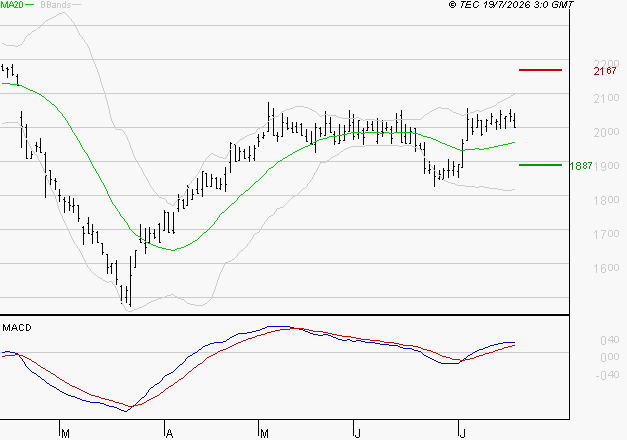Click the 2000 price axis label
Viewport: 627px width, 440px height.
tap(607, 132)
